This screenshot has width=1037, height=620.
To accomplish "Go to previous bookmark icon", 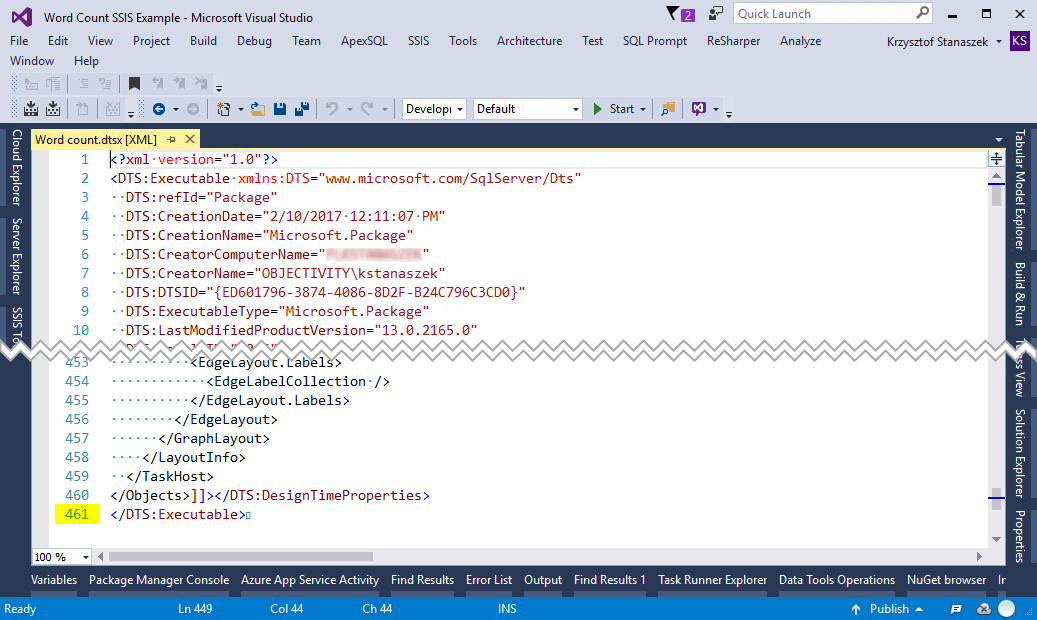I will click(x=157, y=83).
